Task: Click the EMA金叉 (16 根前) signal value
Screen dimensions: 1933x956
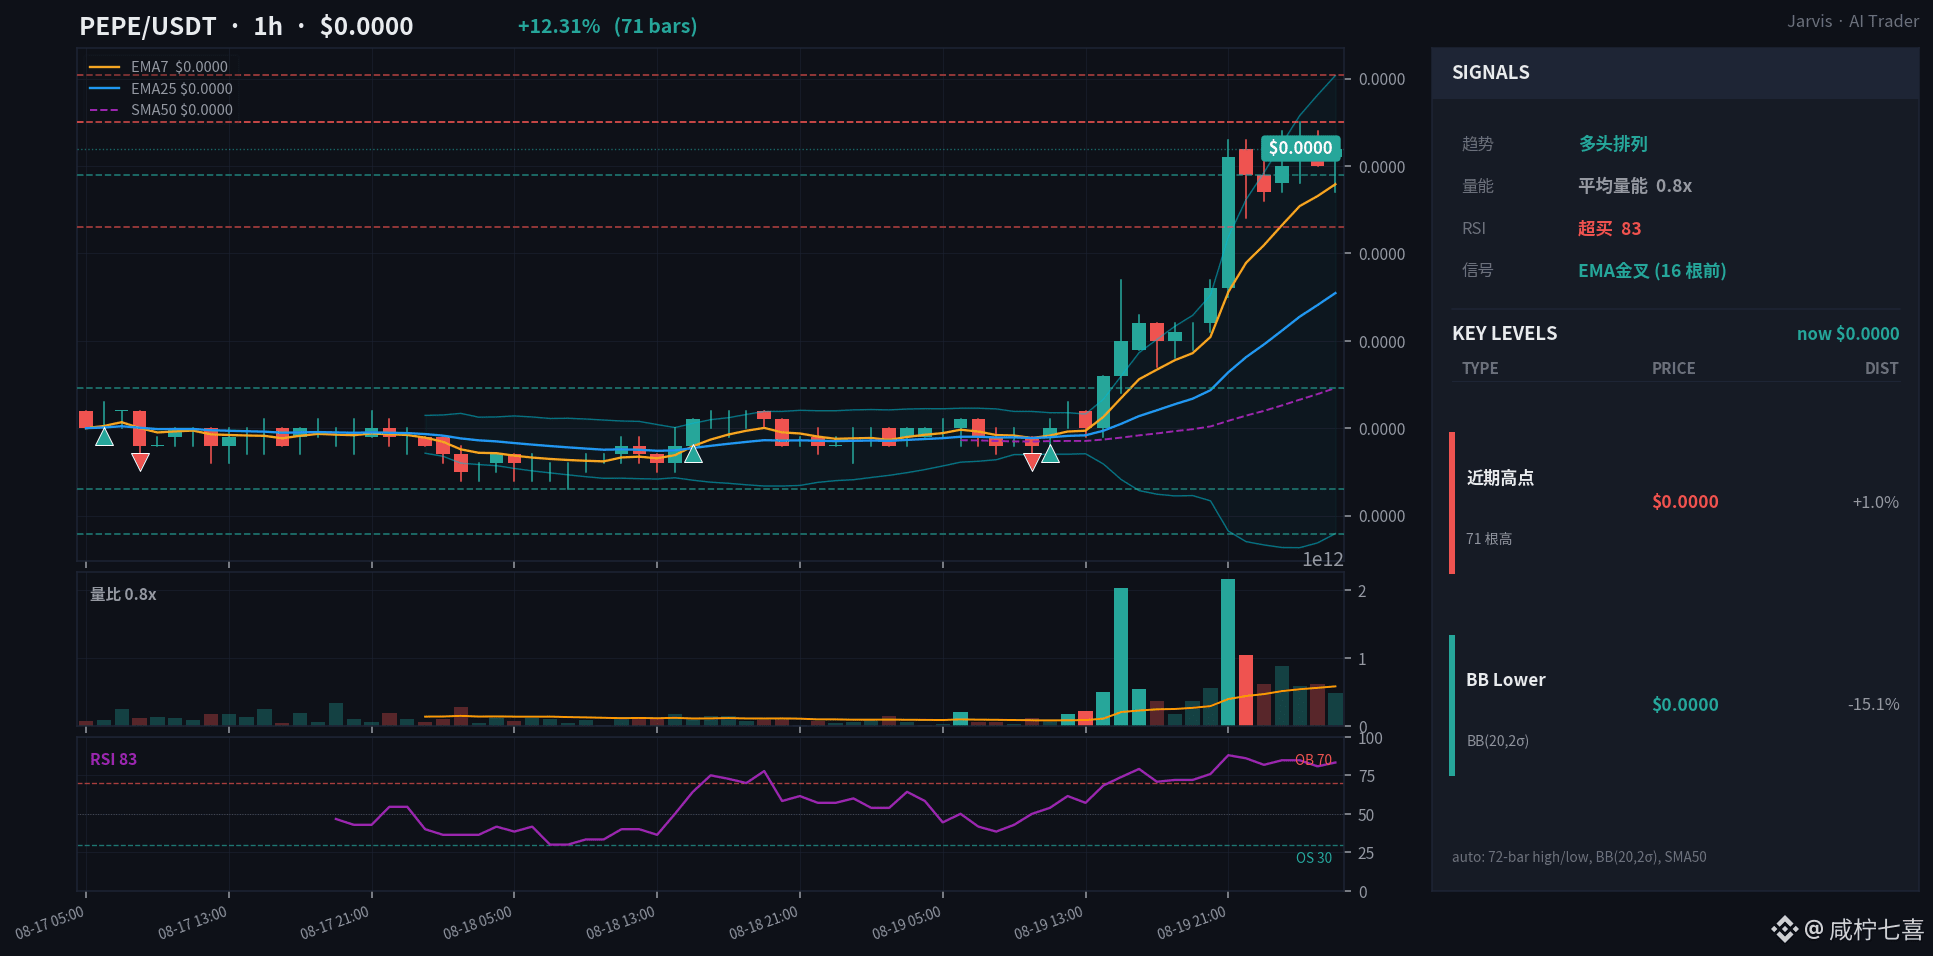Action: 1652,271
